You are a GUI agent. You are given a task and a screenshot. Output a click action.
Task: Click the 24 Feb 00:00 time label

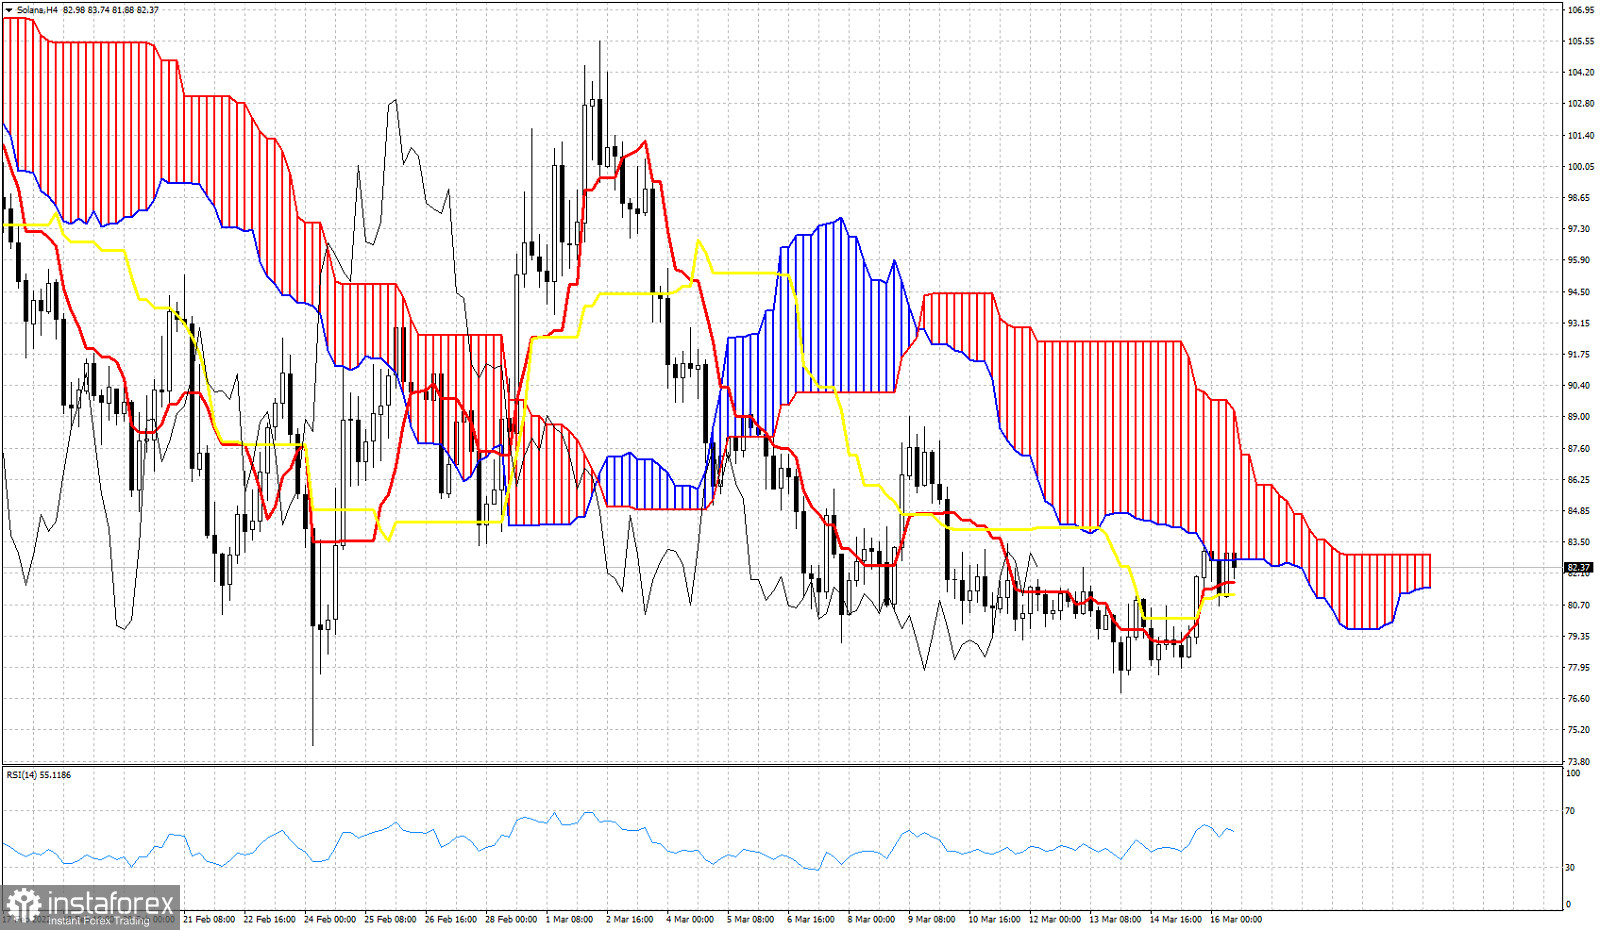click(330, 919)
